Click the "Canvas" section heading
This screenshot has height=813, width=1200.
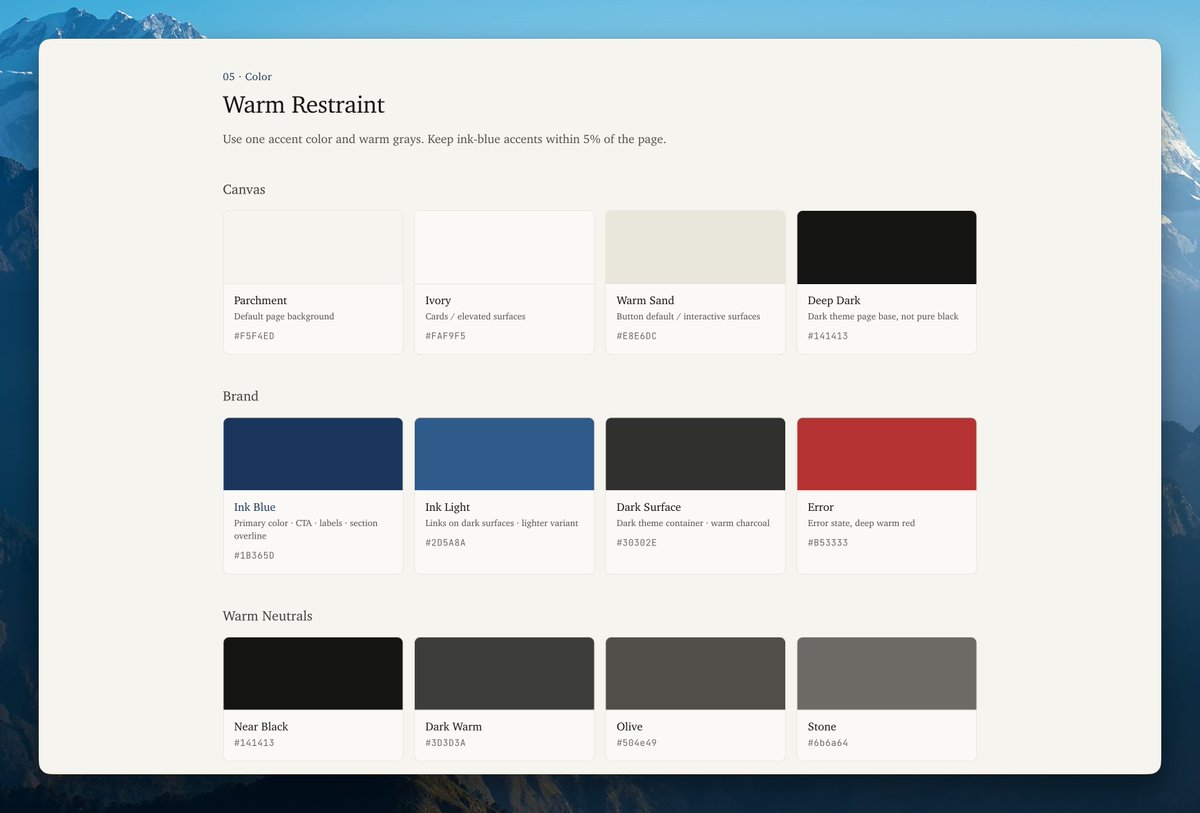[244, 189]
